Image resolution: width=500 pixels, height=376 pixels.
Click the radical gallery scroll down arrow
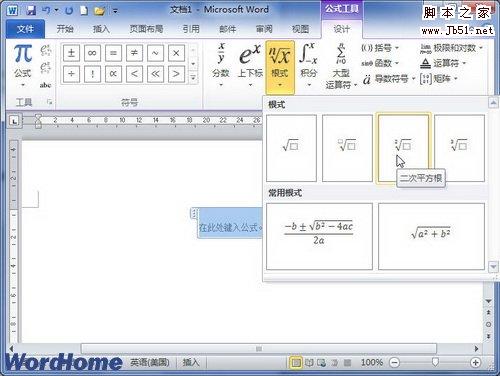[493, 266]
